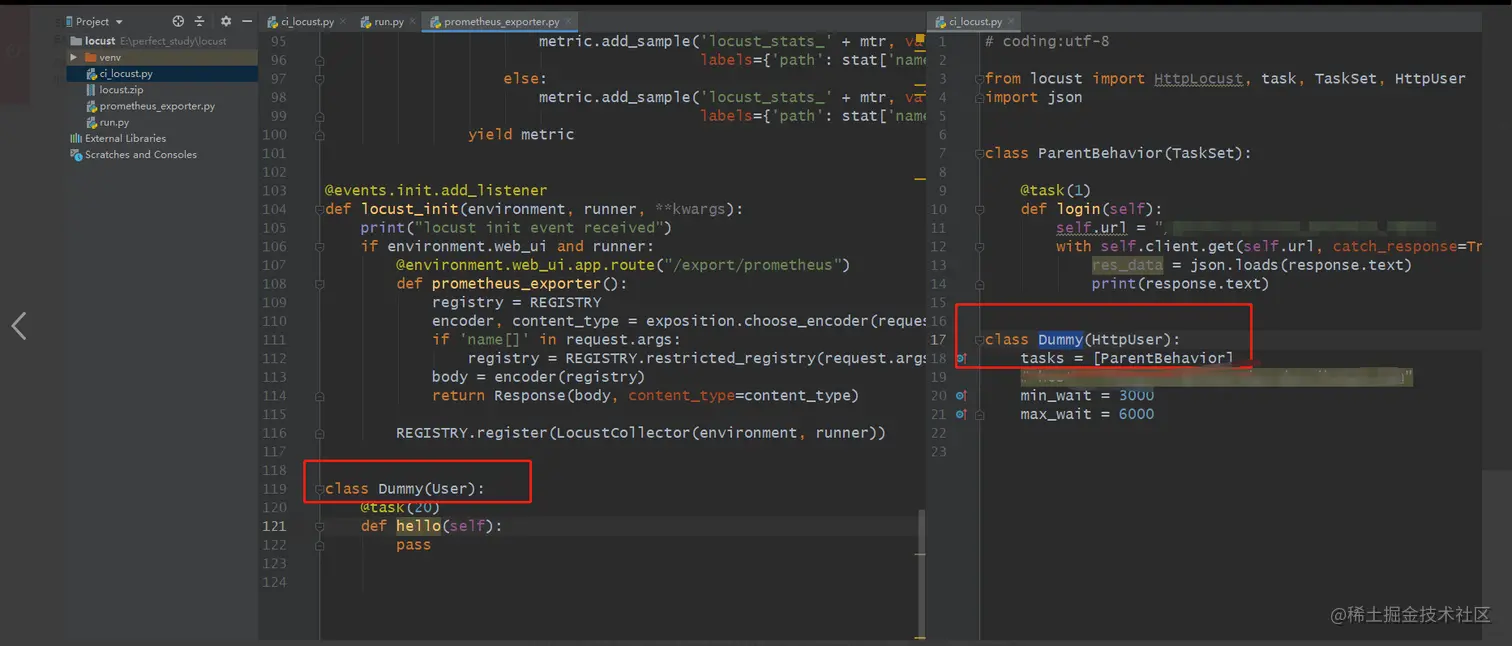Click 'import json' on line 4
Viewport: 1512px width, 646px height.
pos(1034,97)
